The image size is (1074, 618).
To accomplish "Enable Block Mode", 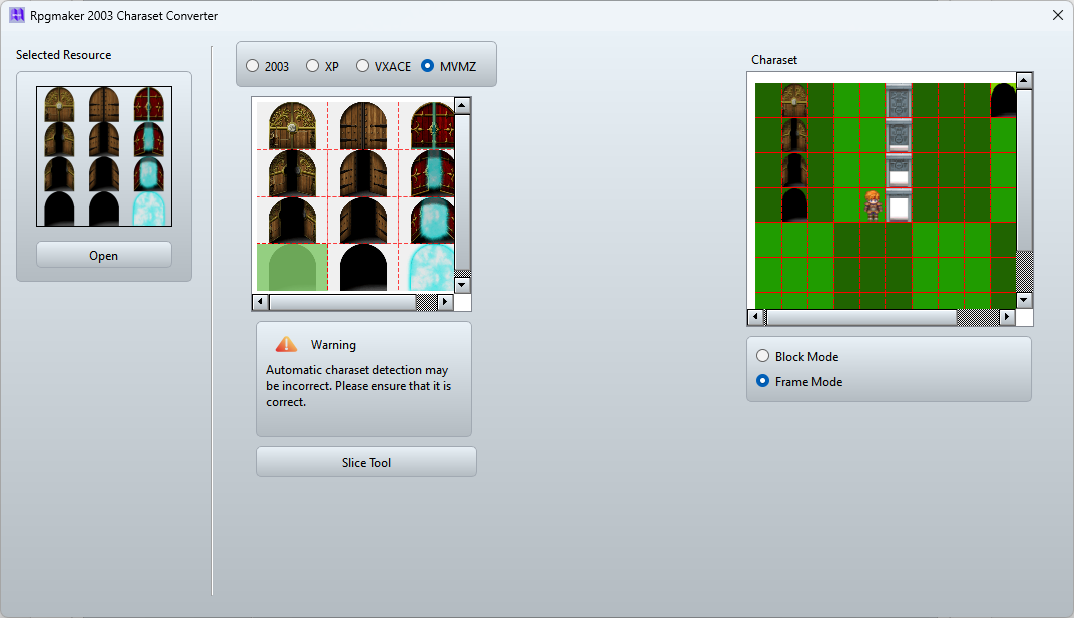I will [x=762, y=356].
